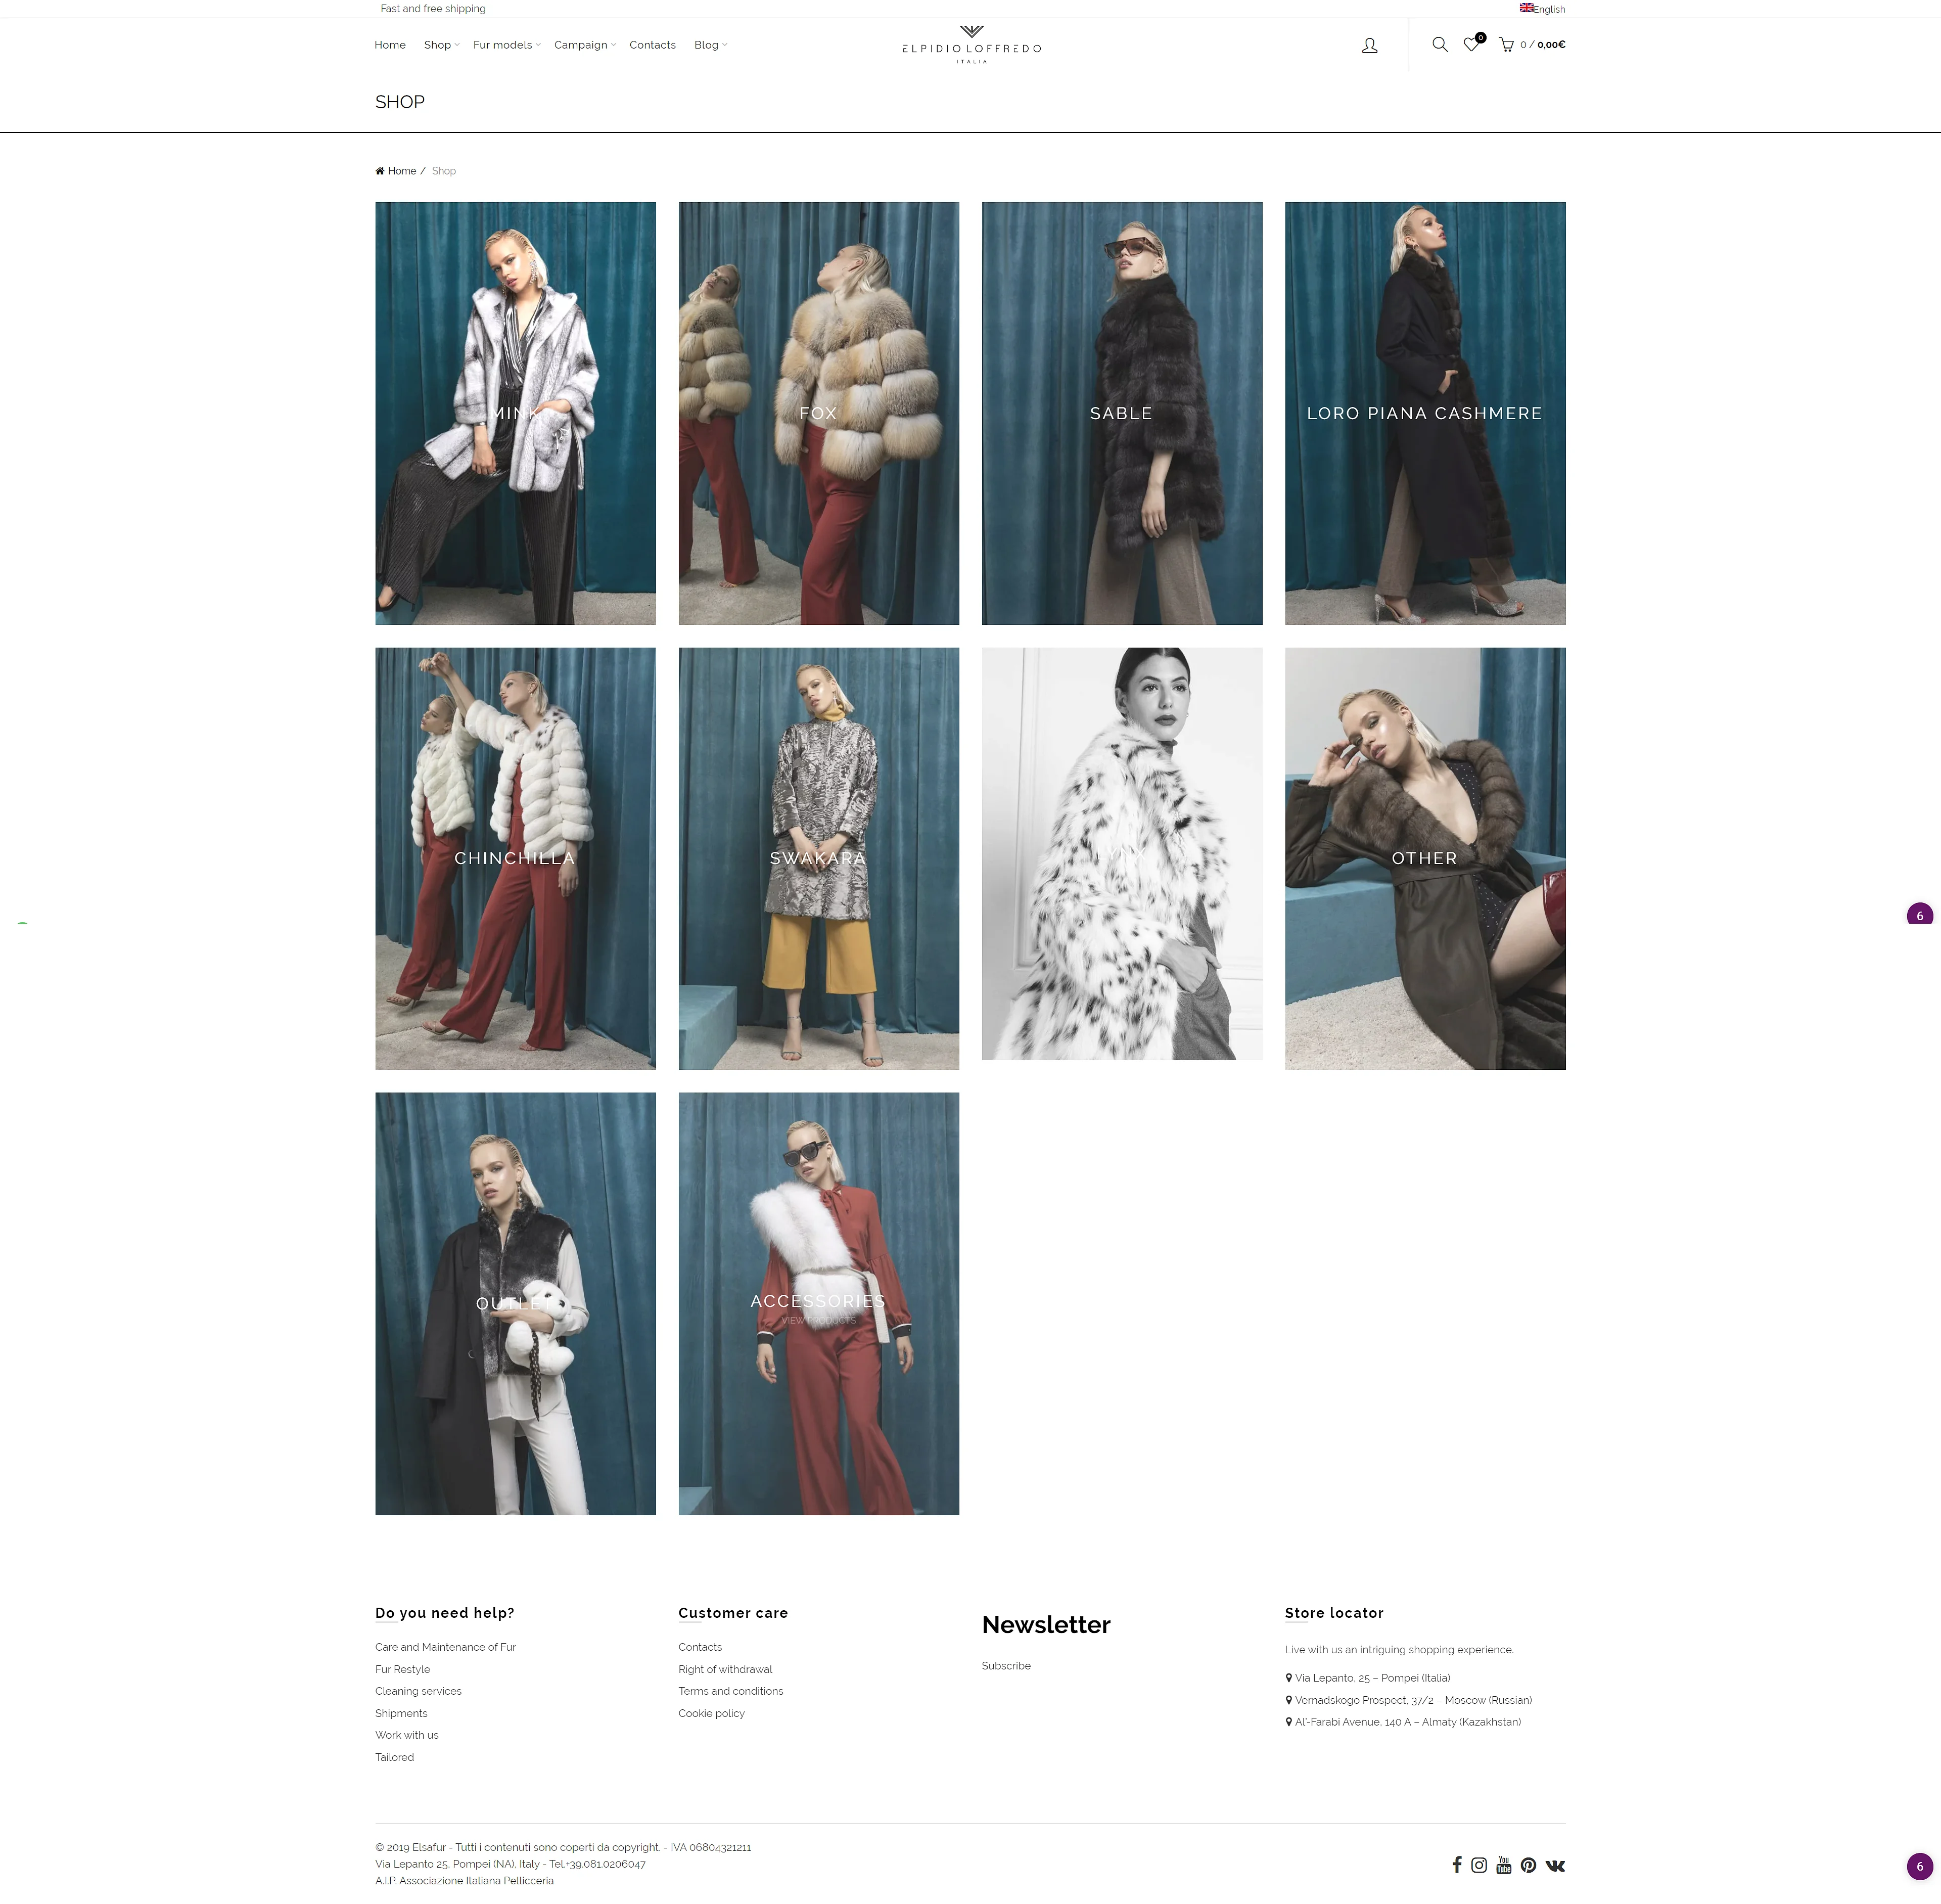Open the Fox category thumbnail
This screenshot has width=1941, height=1904.
tap(818, 413)
